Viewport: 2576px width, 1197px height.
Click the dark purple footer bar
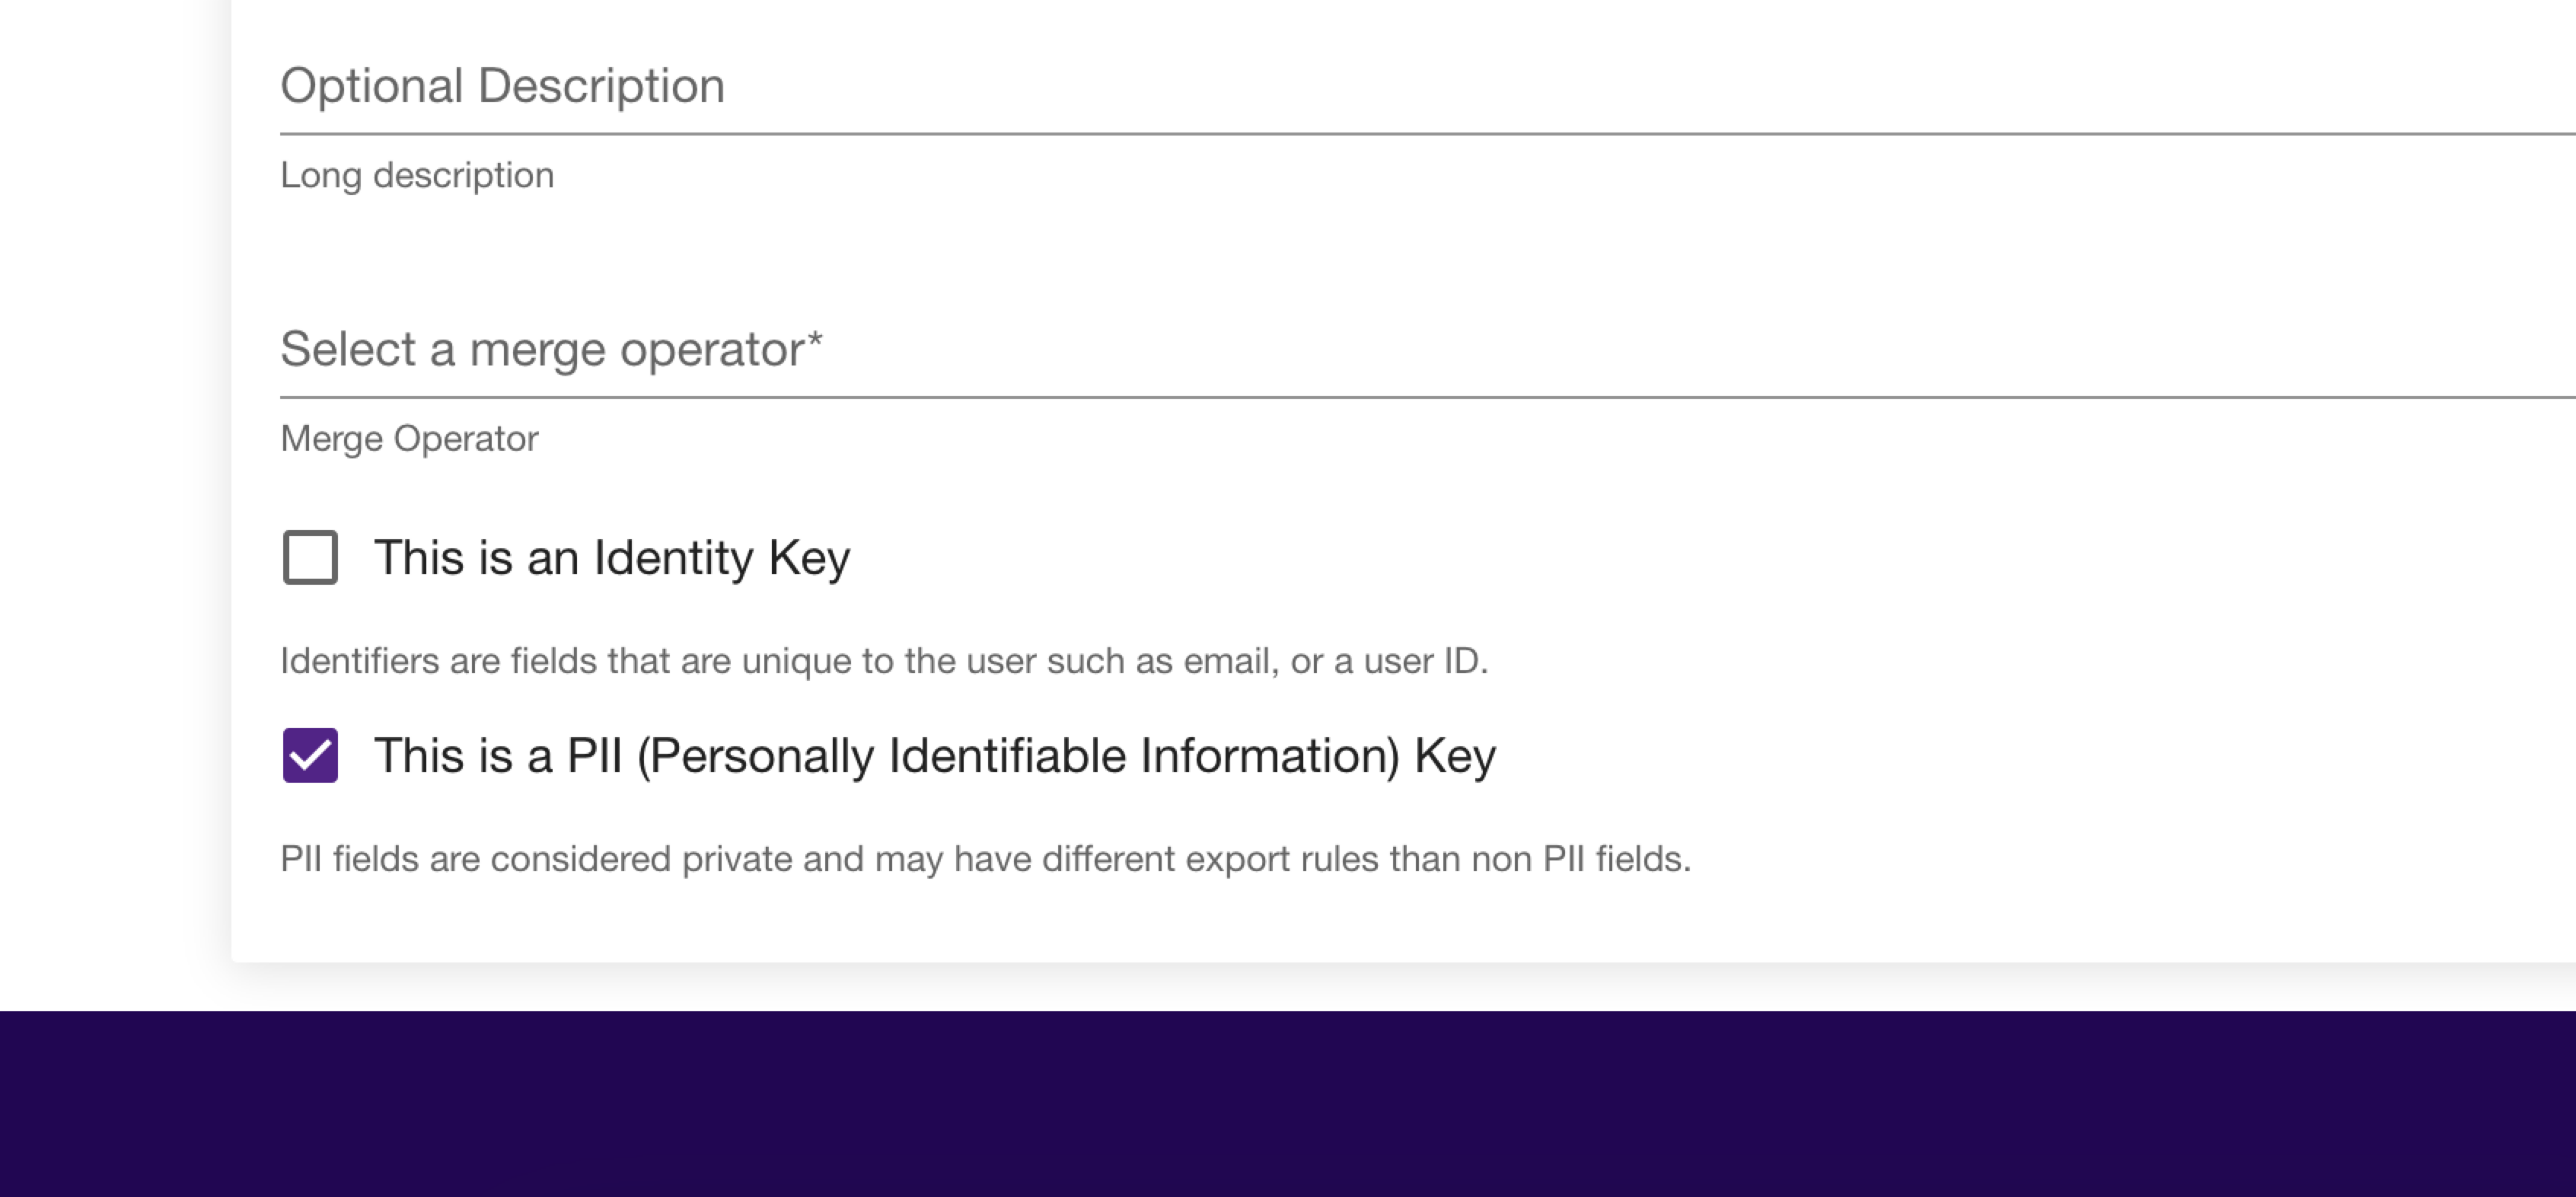point(1288,1104)
